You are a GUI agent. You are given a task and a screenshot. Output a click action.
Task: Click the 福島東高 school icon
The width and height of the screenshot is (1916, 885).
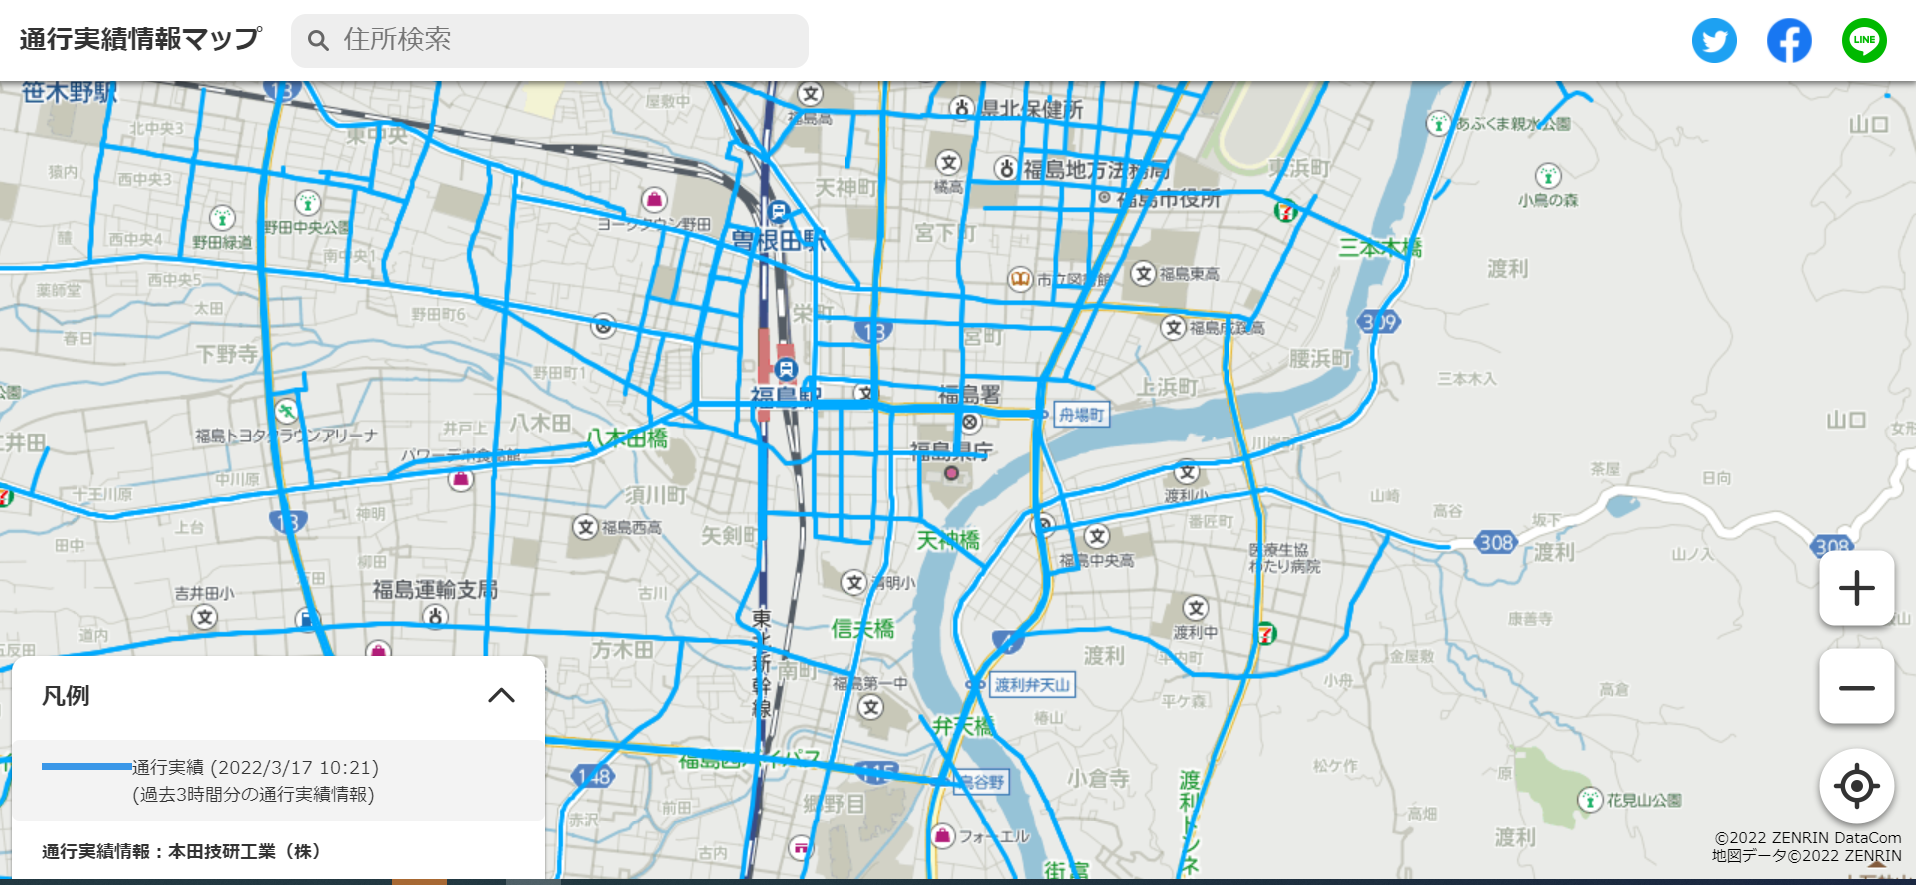coord(1144,273)
